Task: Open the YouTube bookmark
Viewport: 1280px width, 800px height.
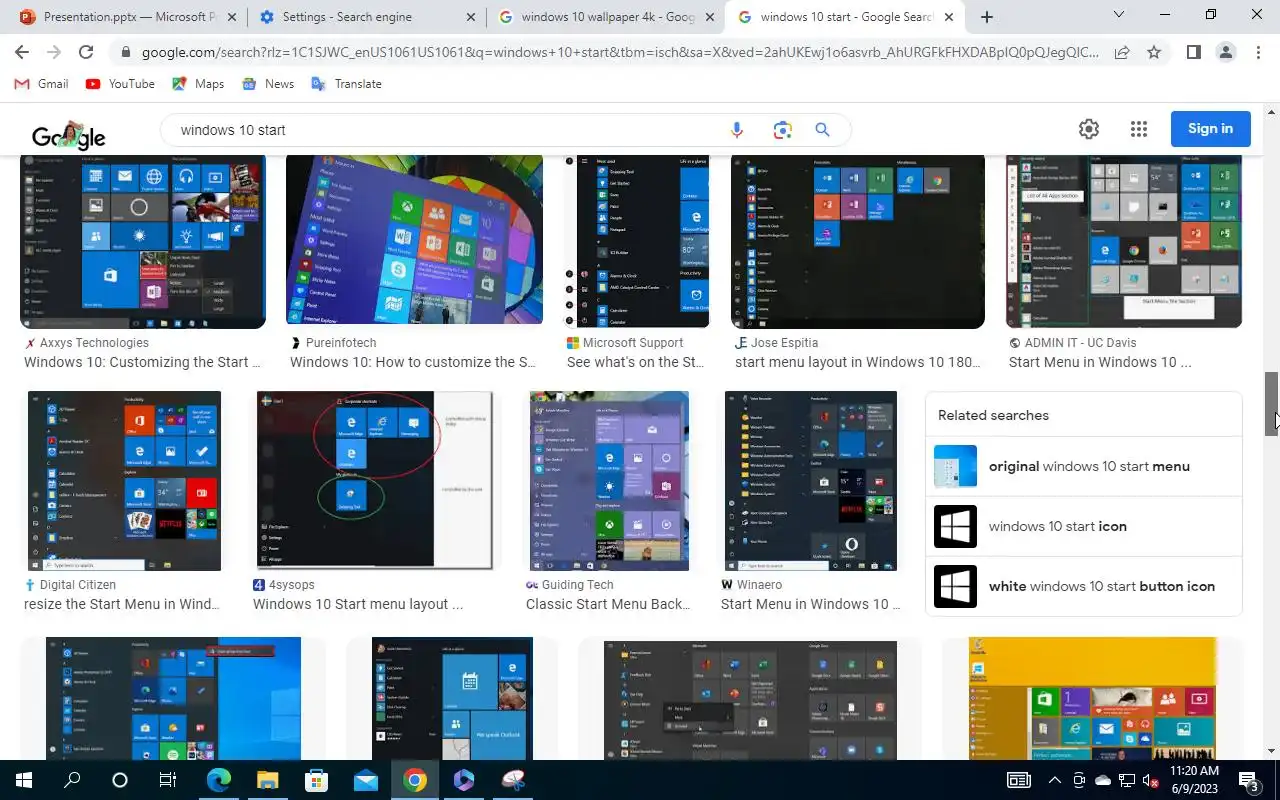Action: point(120,84)
